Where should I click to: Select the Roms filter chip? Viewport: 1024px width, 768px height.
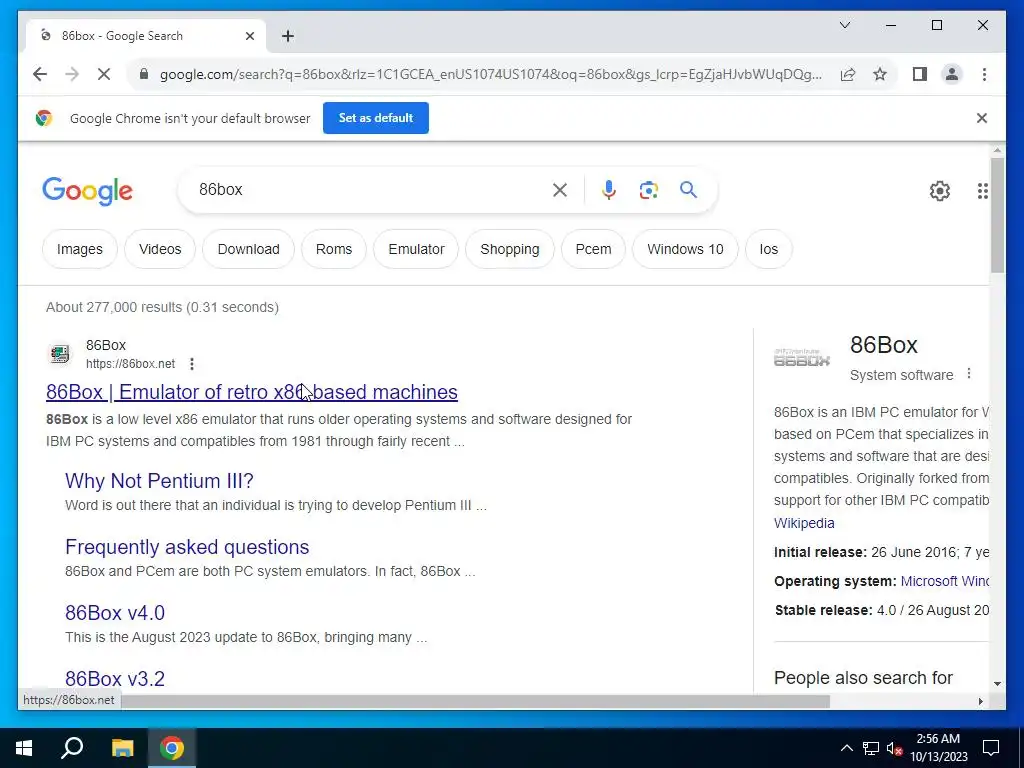click(x=334, y=249)
